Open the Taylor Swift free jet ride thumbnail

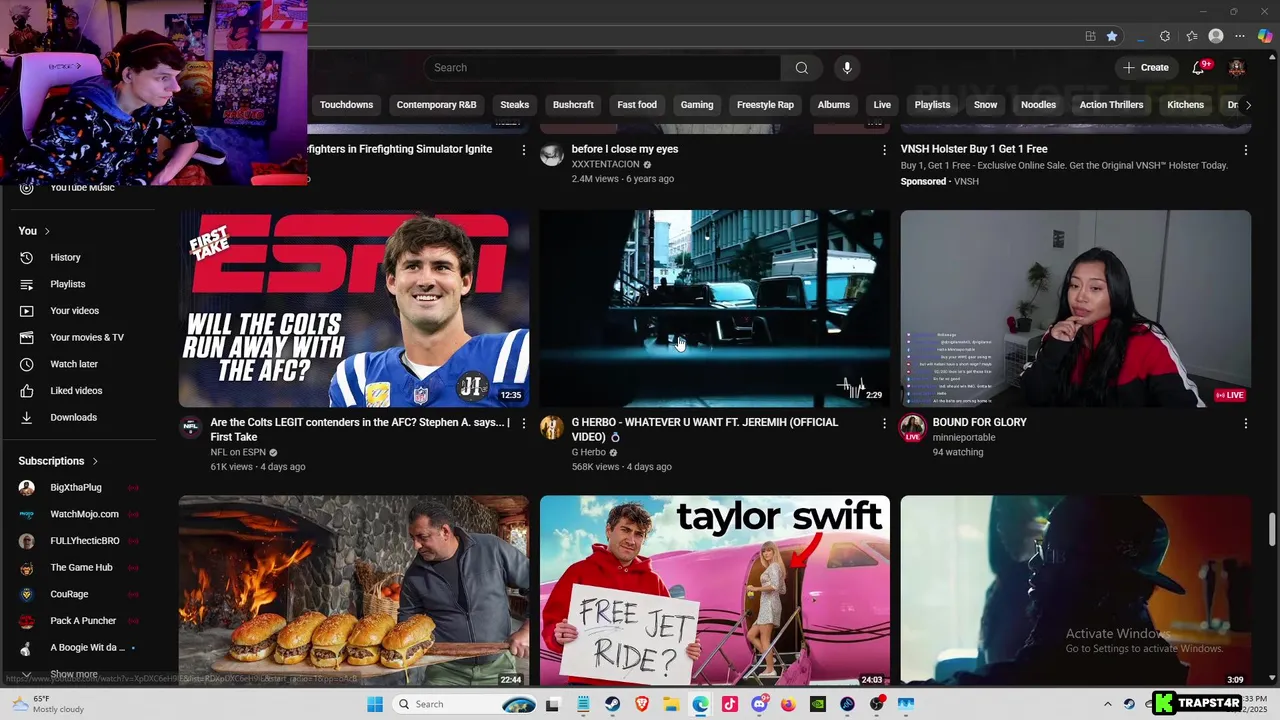point(714,590)
